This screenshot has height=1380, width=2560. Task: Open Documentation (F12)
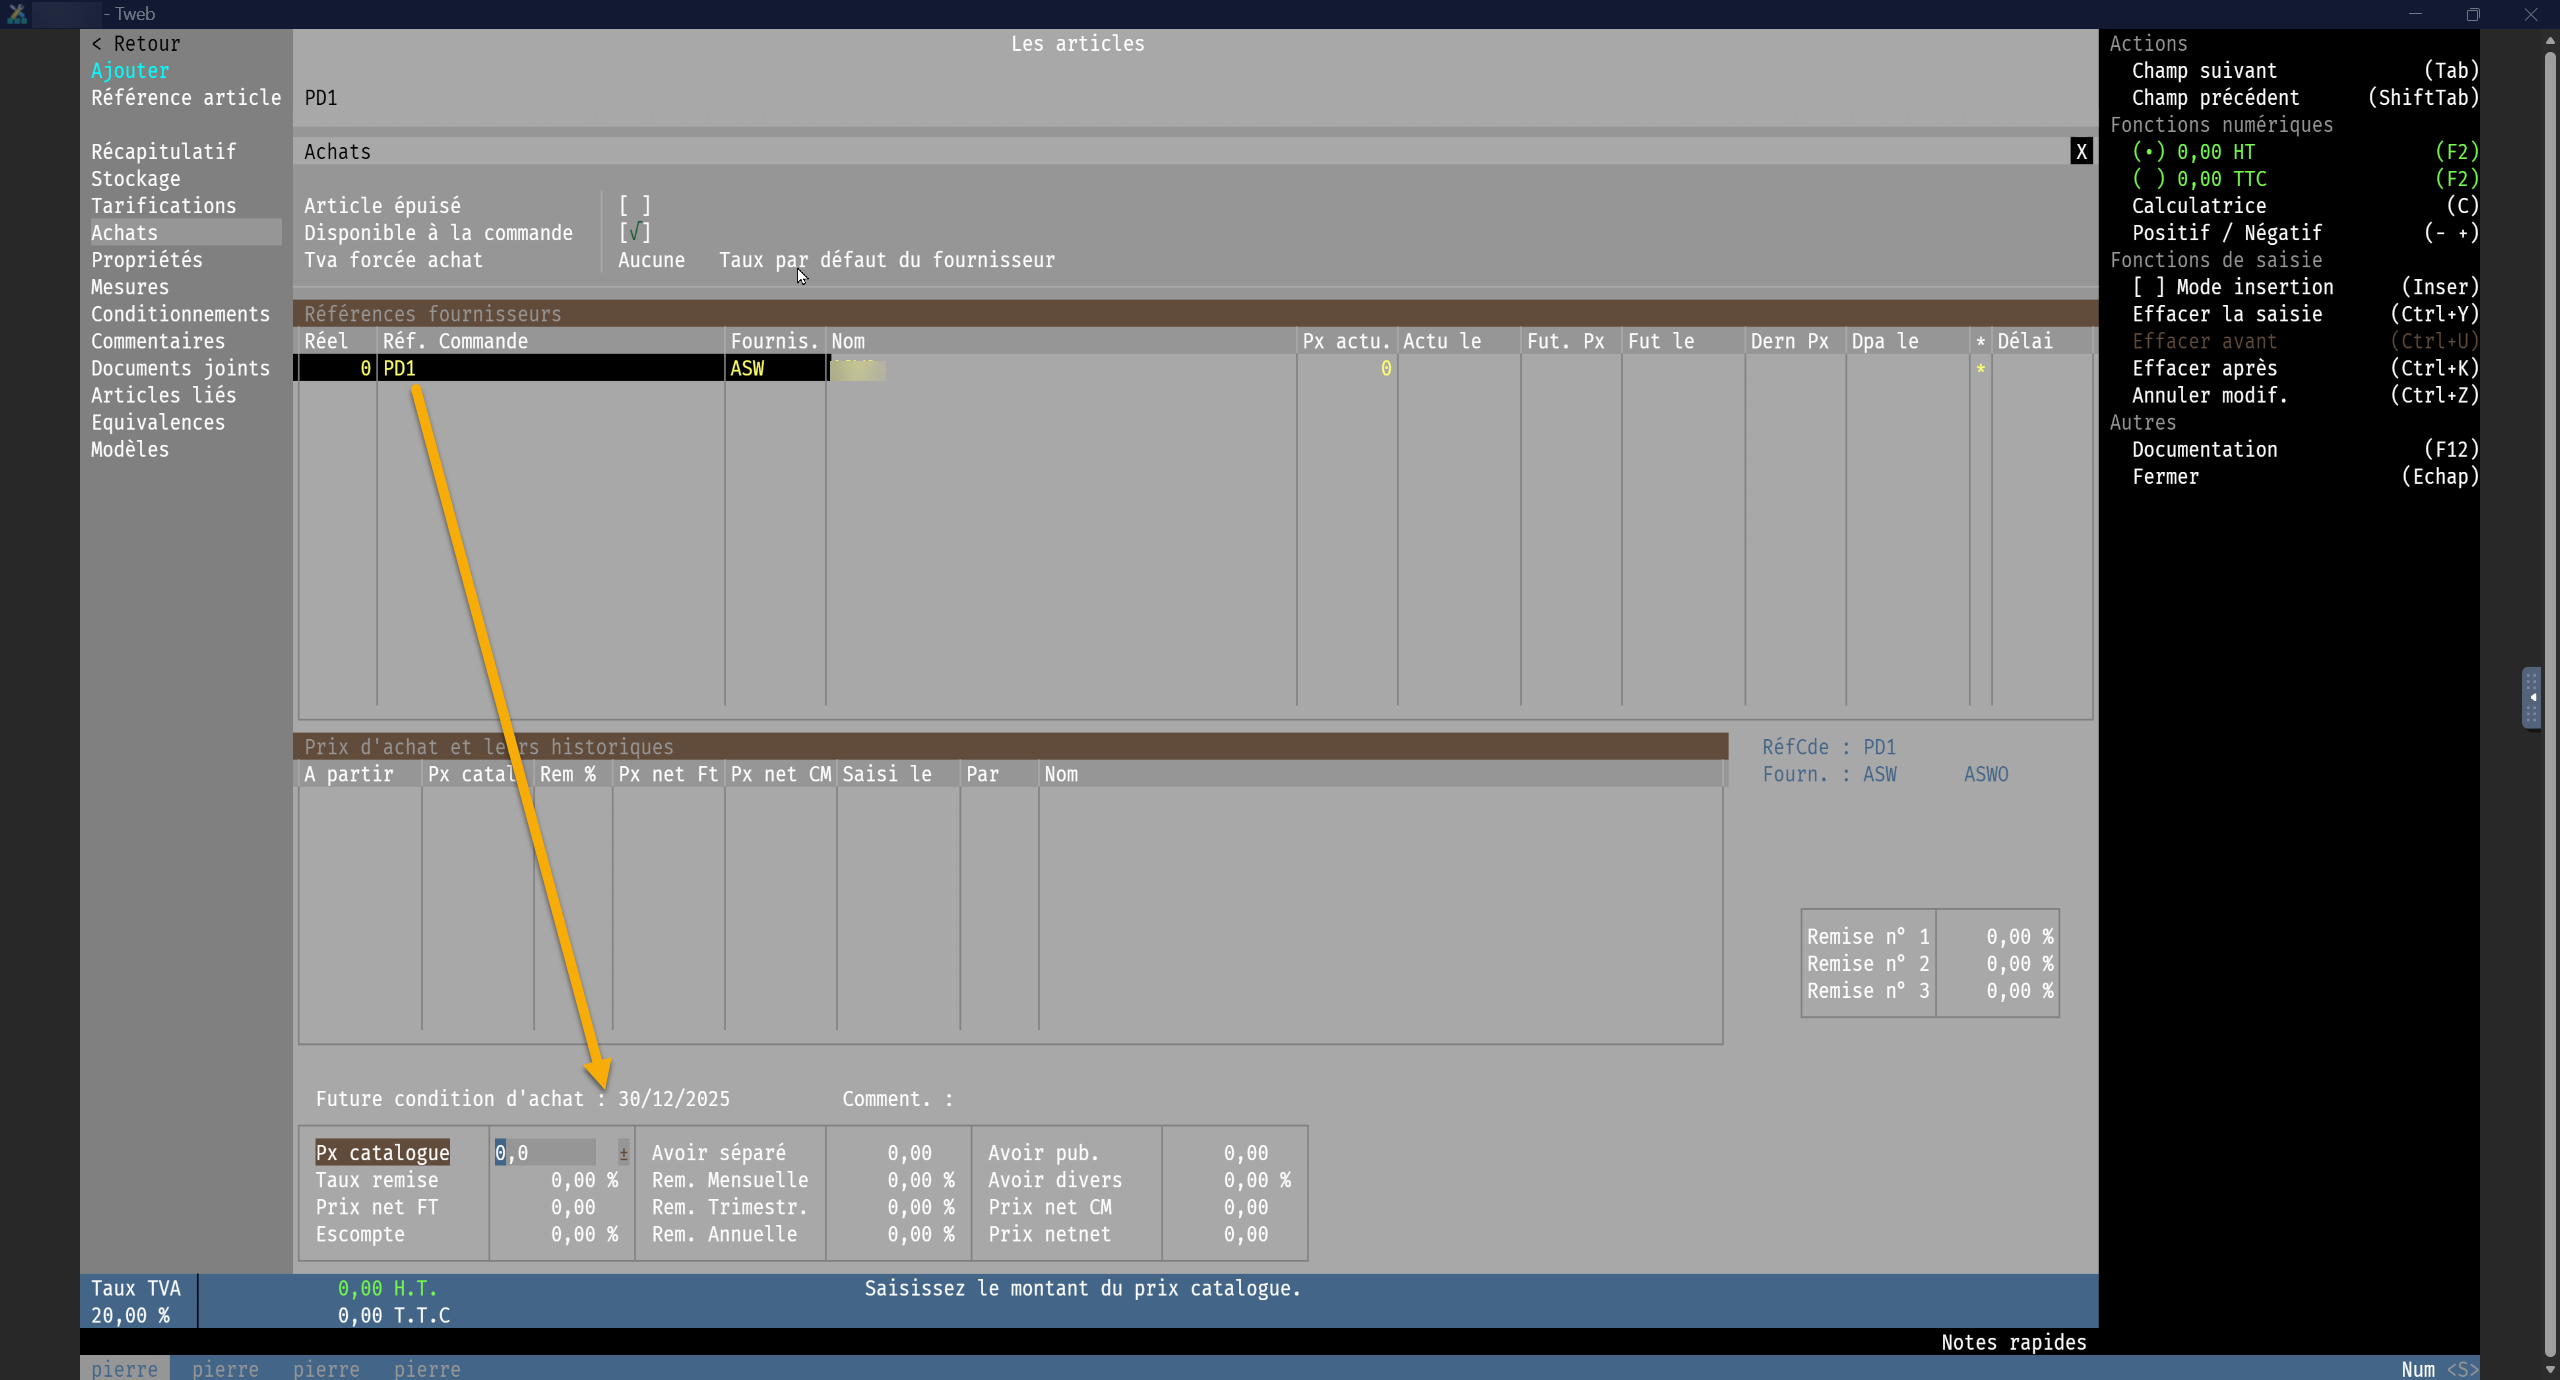pos(2305,449)
